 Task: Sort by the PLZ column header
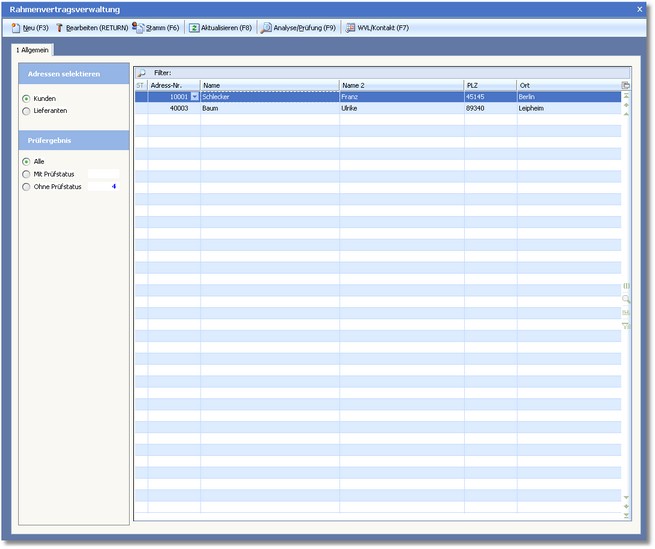click(x=490, y=86)
